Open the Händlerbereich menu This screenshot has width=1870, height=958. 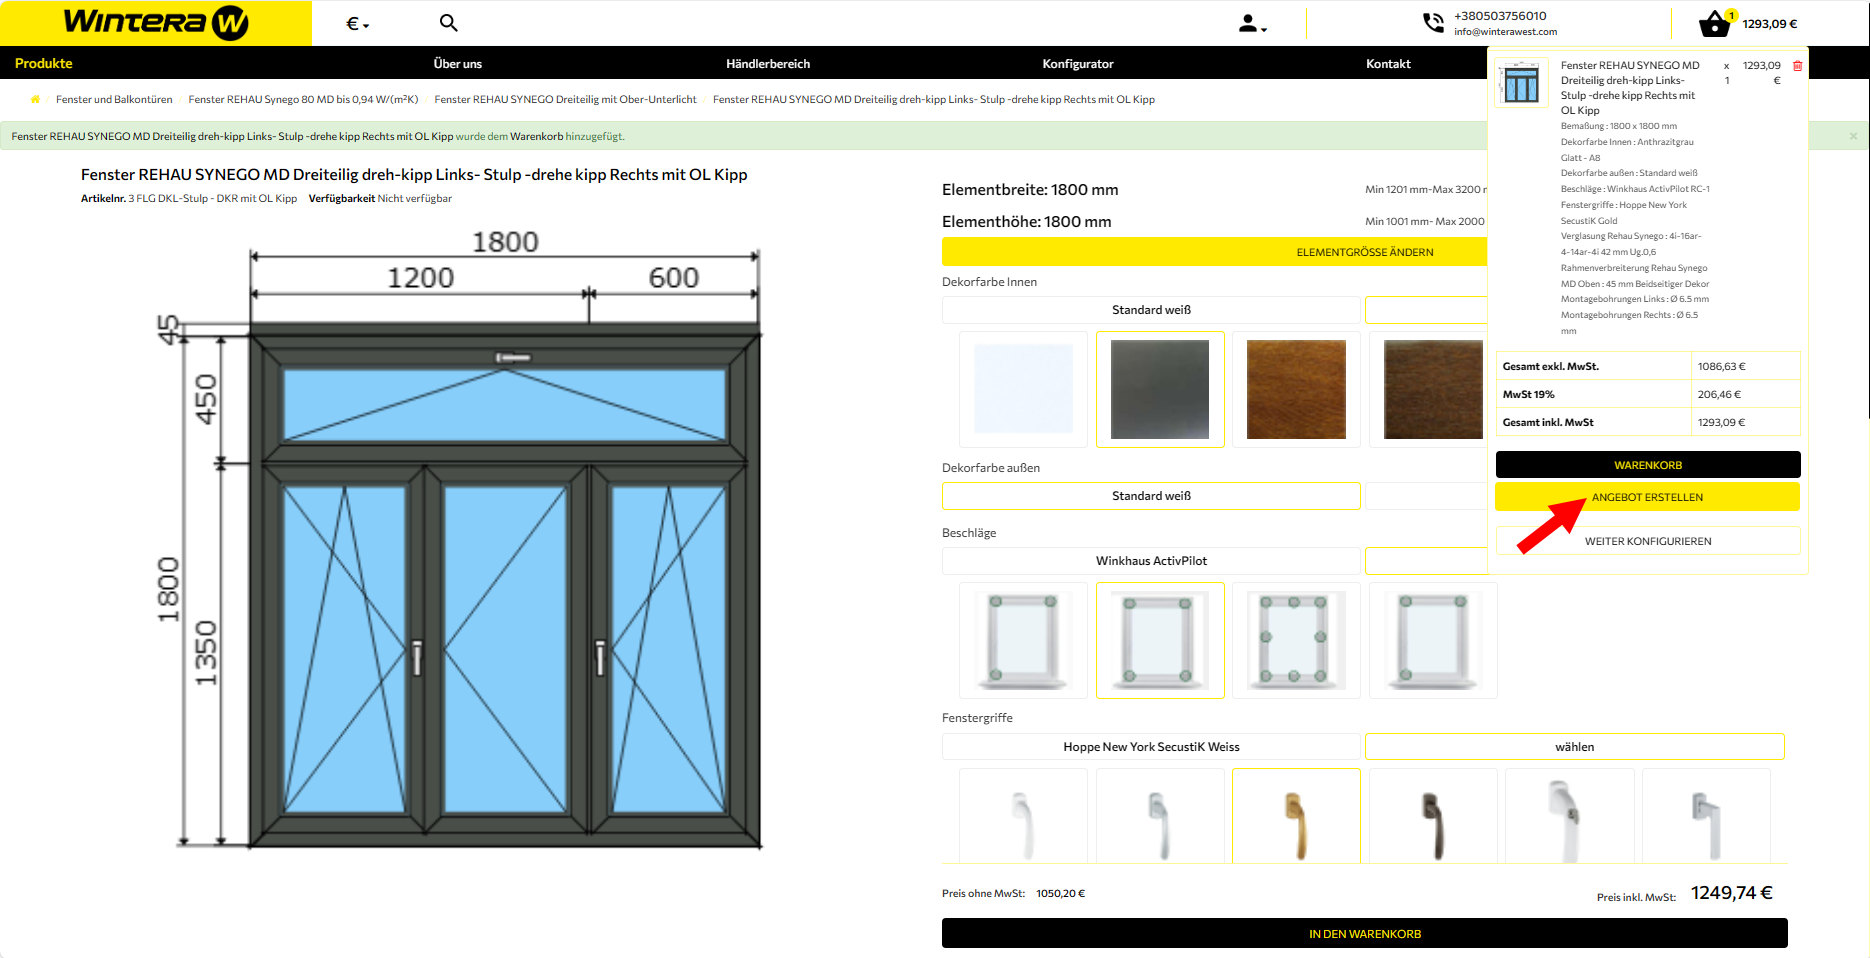(767, 64)
